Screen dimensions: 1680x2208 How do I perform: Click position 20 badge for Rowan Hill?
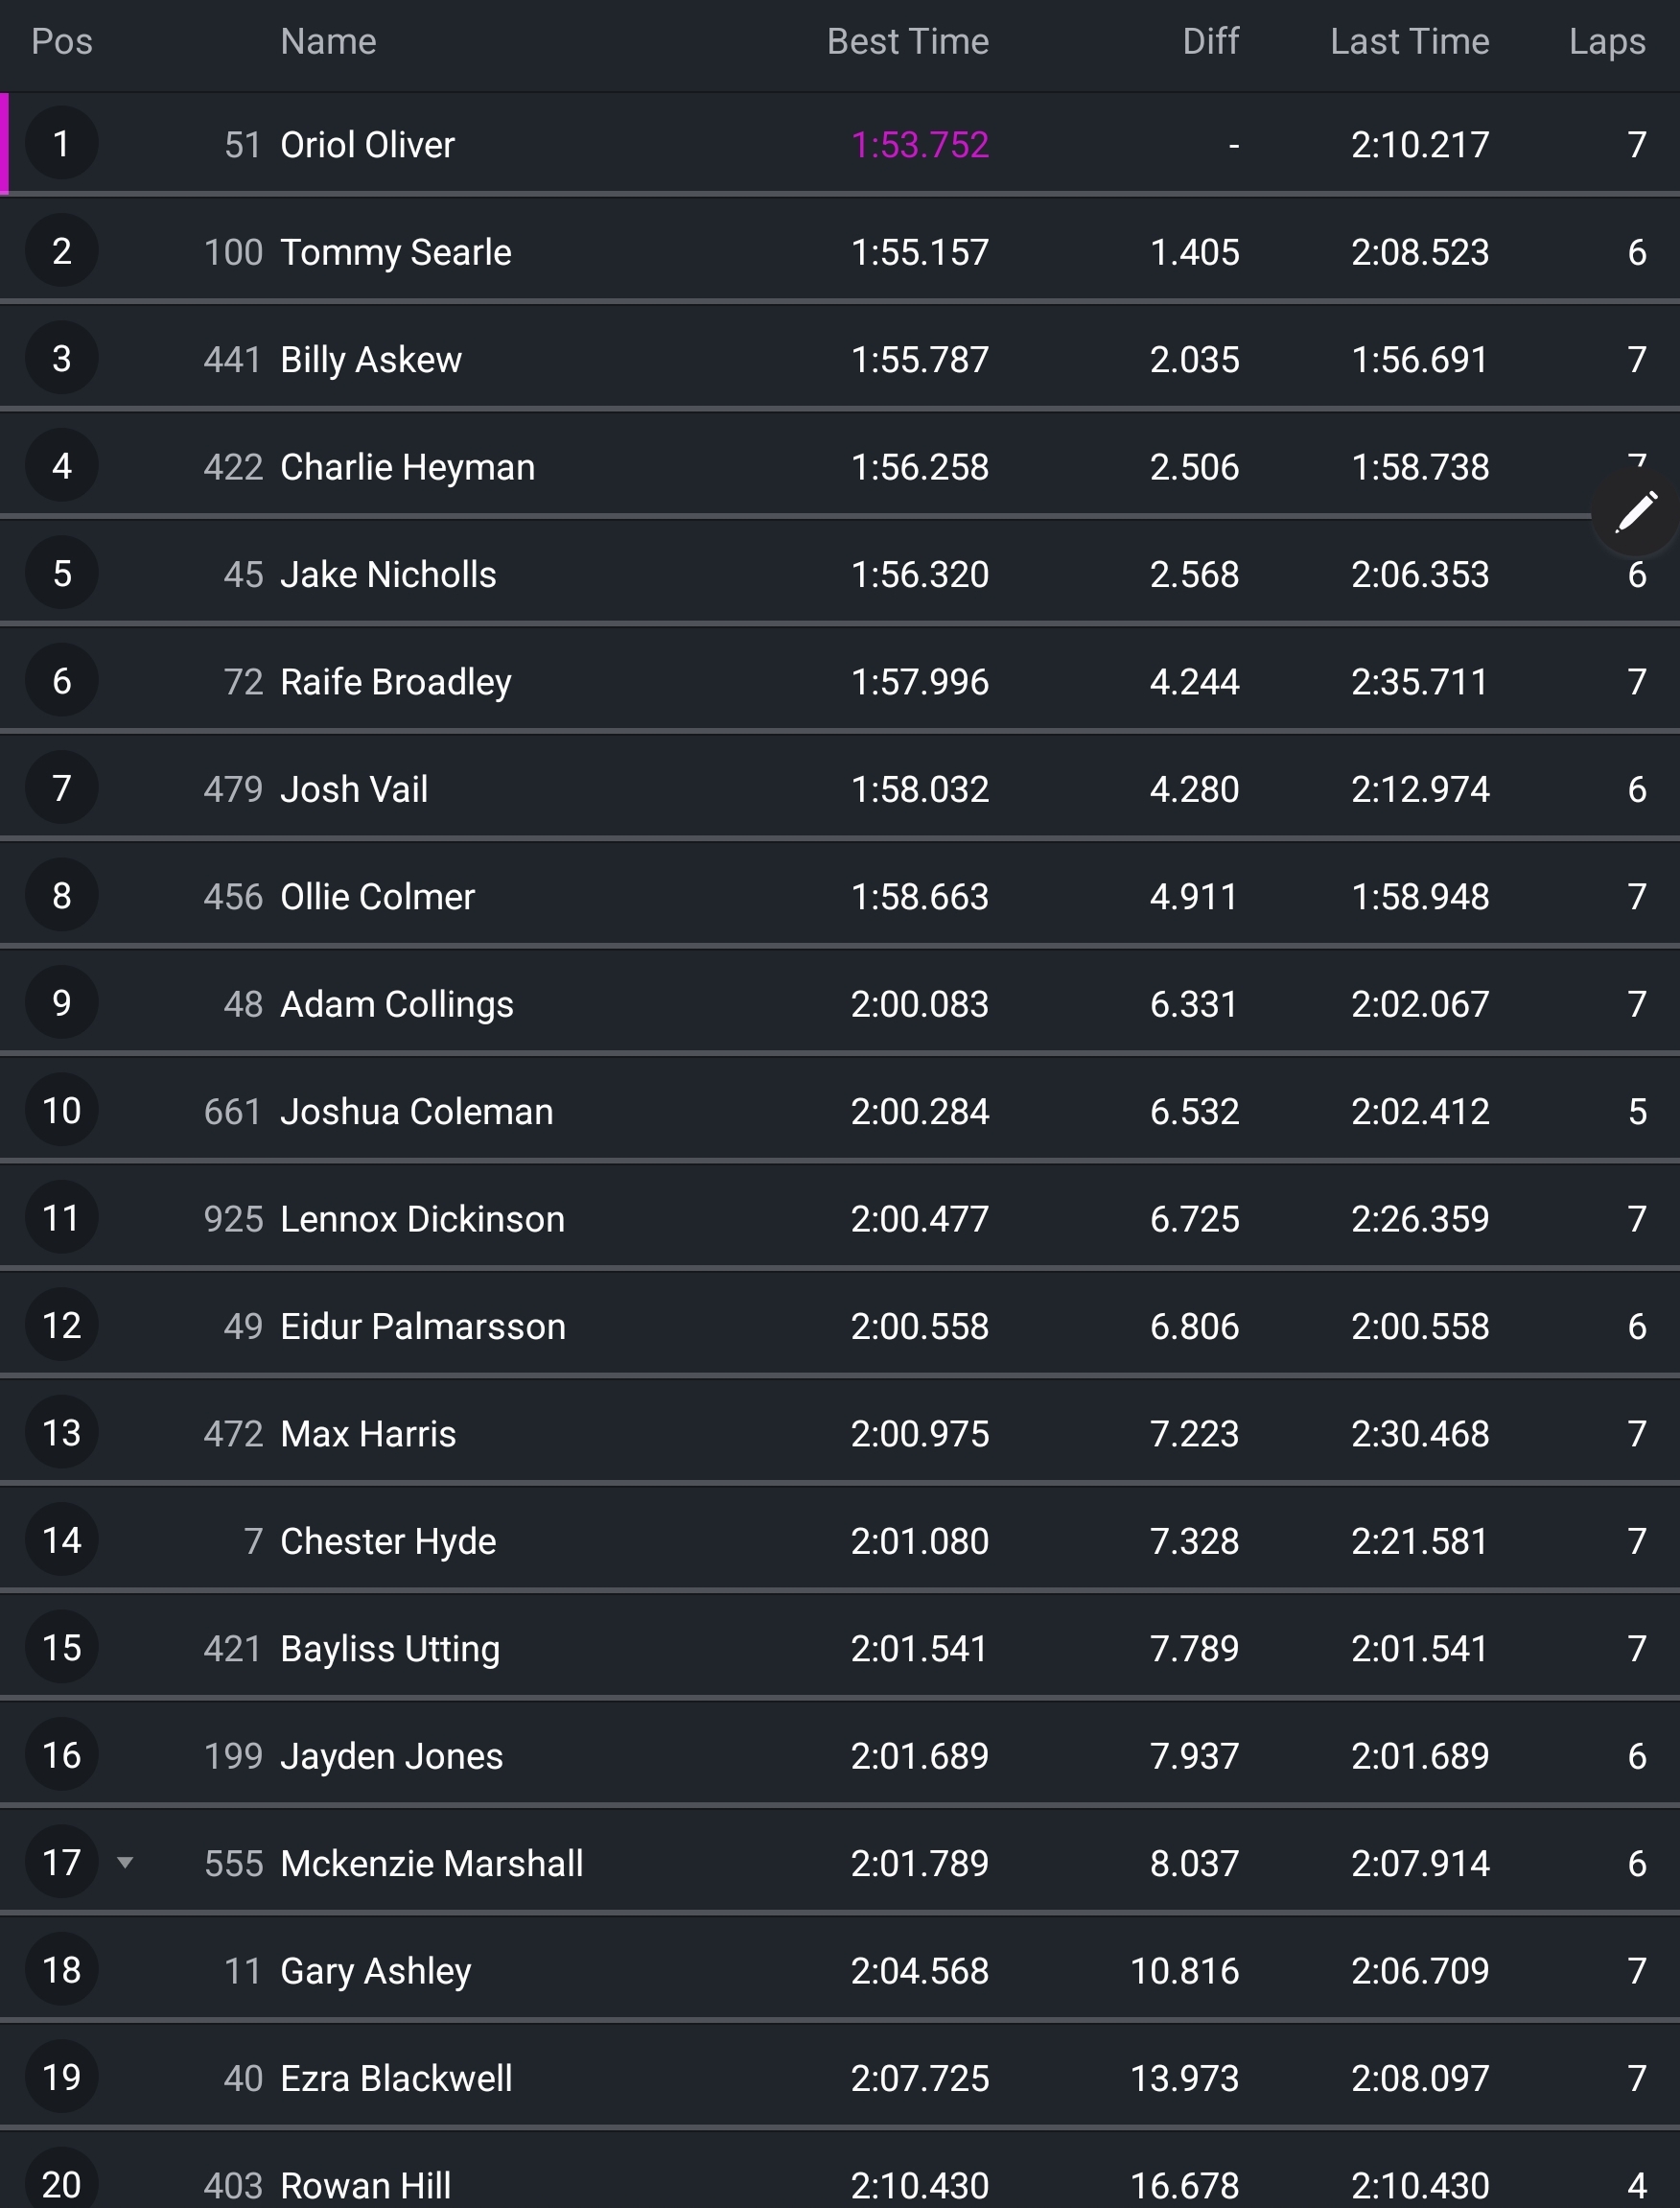(x=62, y=2184)
